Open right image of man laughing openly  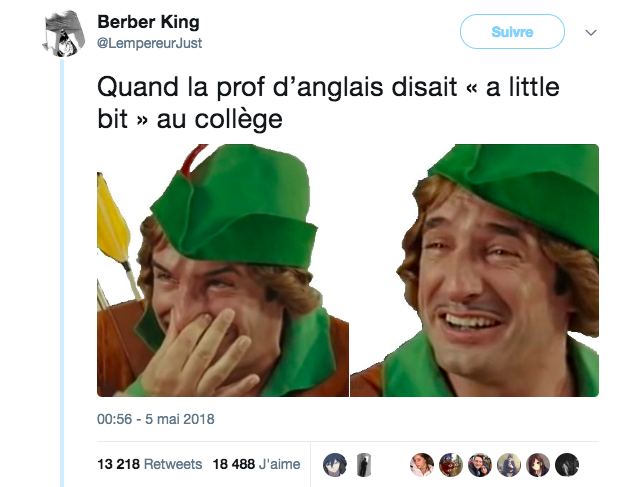coord(474,270)
